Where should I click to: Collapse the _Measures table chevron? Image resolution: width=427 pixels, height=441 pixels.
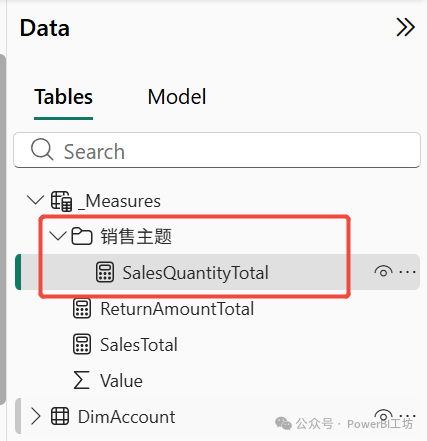point(35,200)
